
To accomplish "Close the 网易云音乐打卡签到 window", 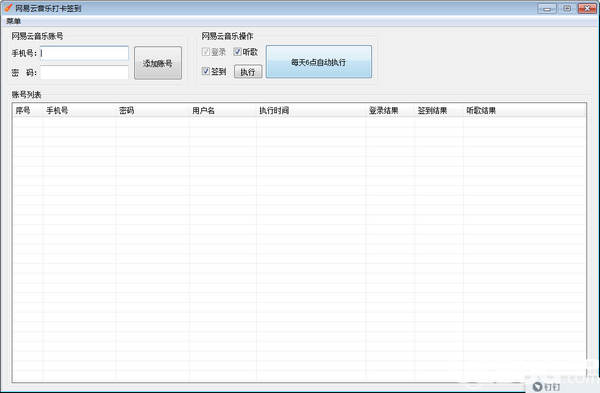I will pyautogui.click(x=587, y=8).
